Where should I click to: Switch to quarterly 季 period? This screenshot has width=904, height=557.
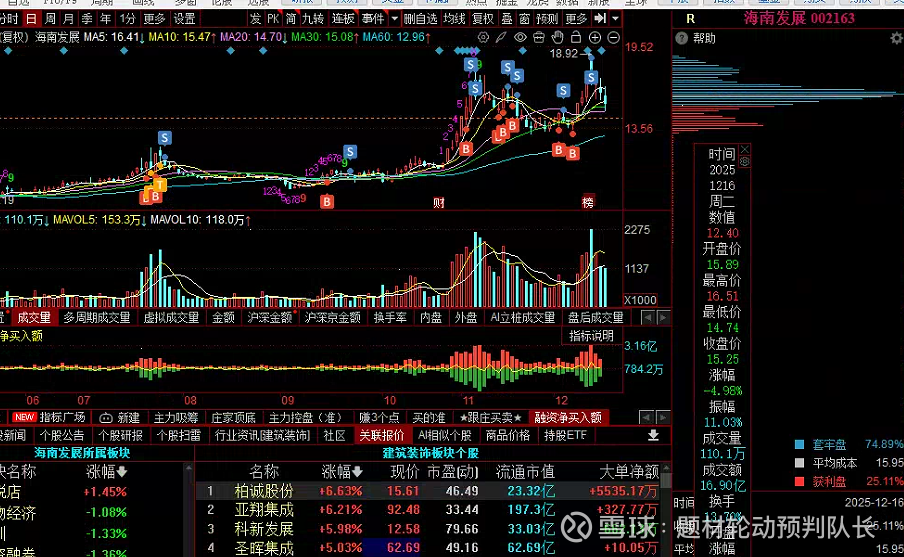click(87, 18)
